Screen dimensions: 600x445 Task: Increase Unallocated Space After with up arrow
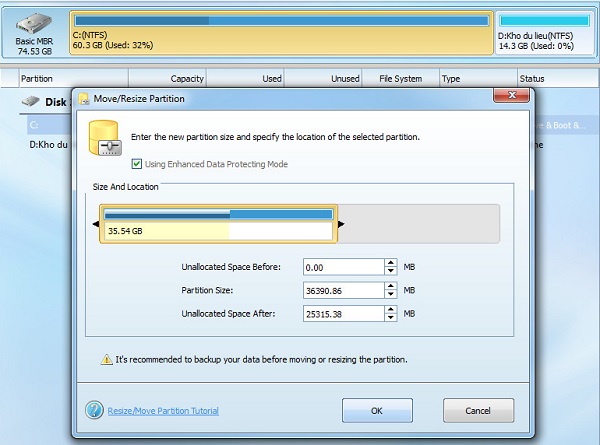click(390, 309)
